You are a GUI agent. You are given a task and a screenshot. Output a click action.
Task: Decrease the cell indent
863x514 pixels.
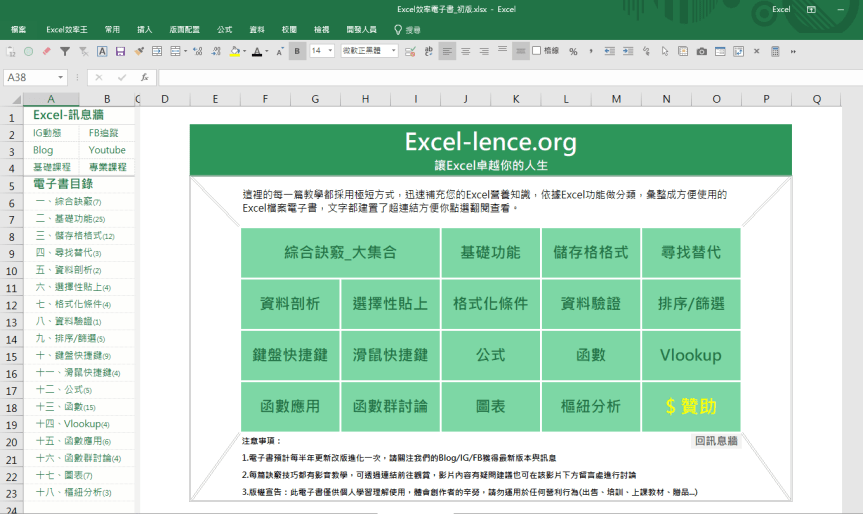609,51
